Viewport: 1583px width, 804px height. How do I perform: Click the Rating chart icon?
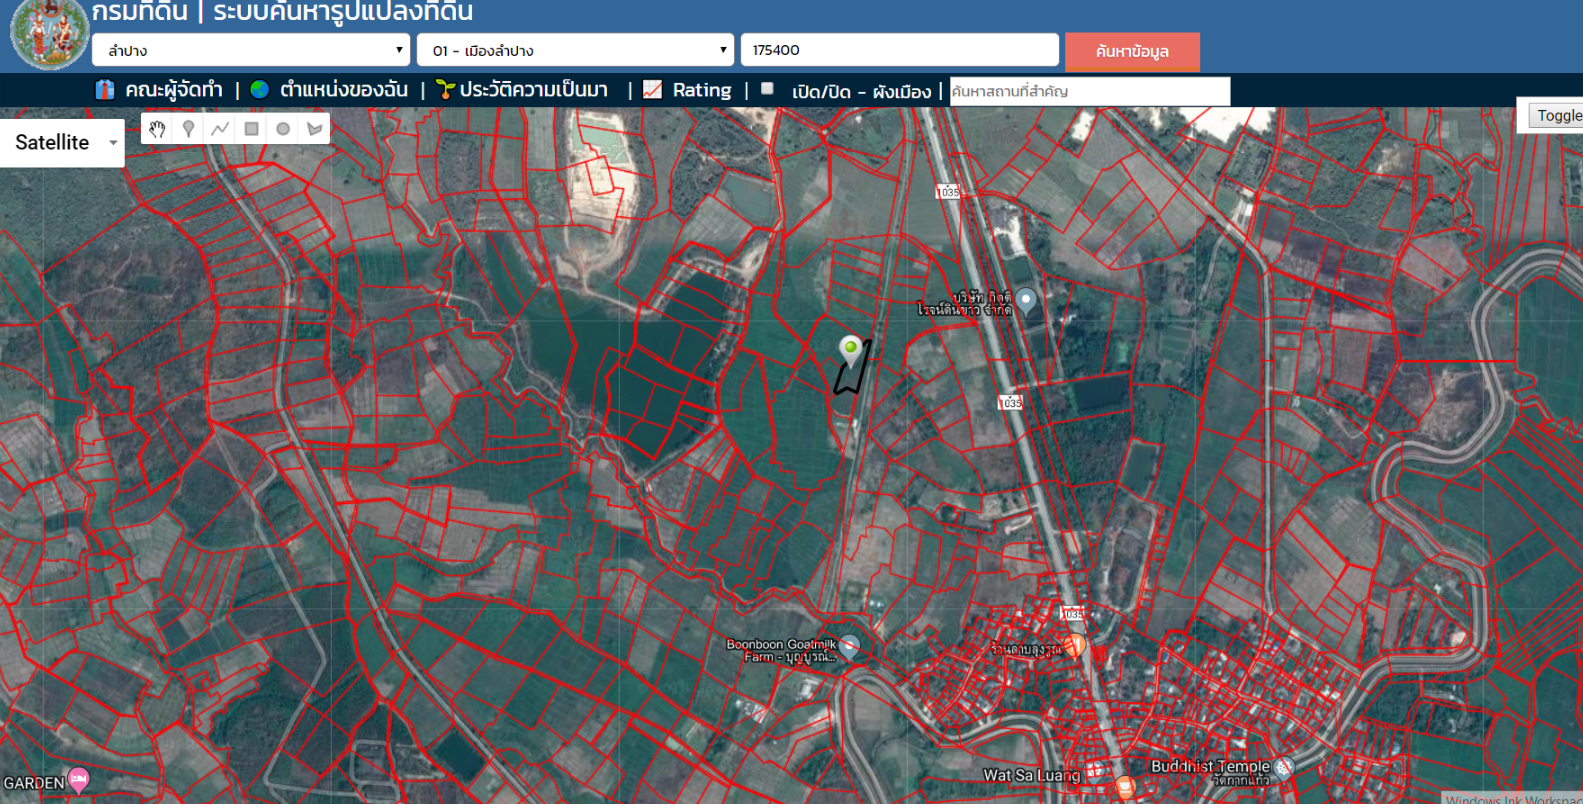[652, 89]
